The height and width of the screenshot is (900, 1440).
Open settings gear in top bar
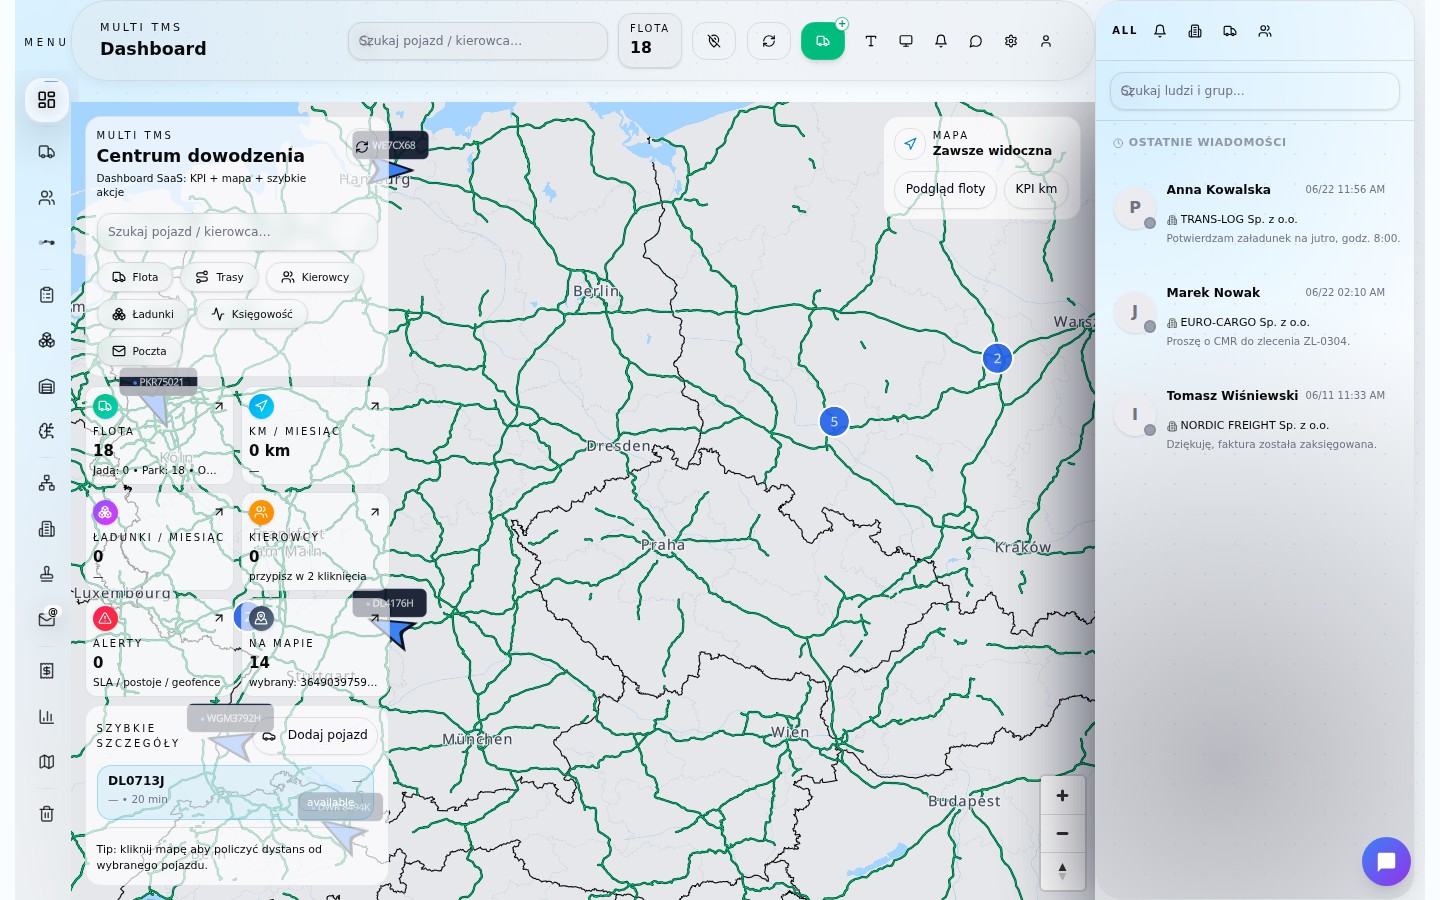pyautogui.click(x=1011, y=41)
